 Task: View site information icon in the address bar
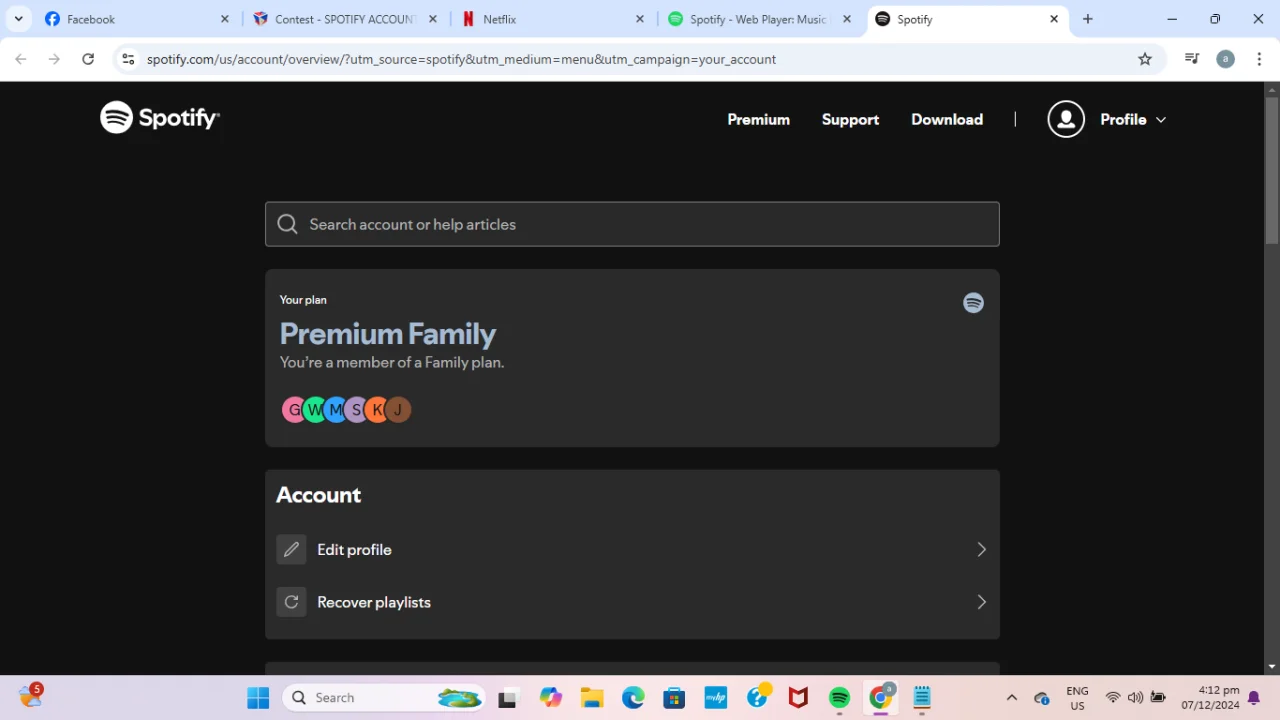click(x=128, y=59)
